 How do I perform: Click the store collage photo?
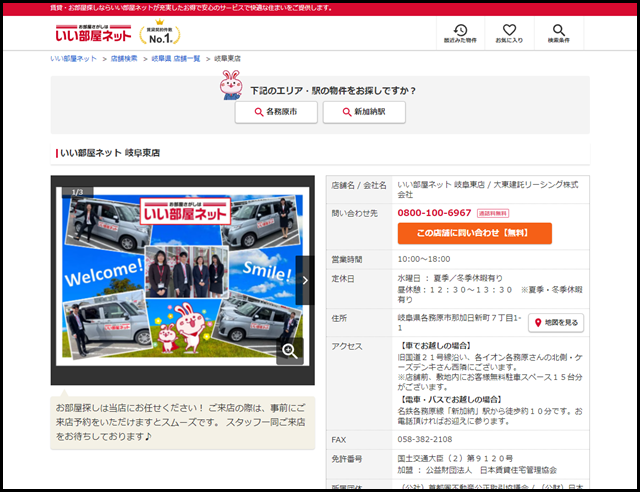click(x=182, y=276)
